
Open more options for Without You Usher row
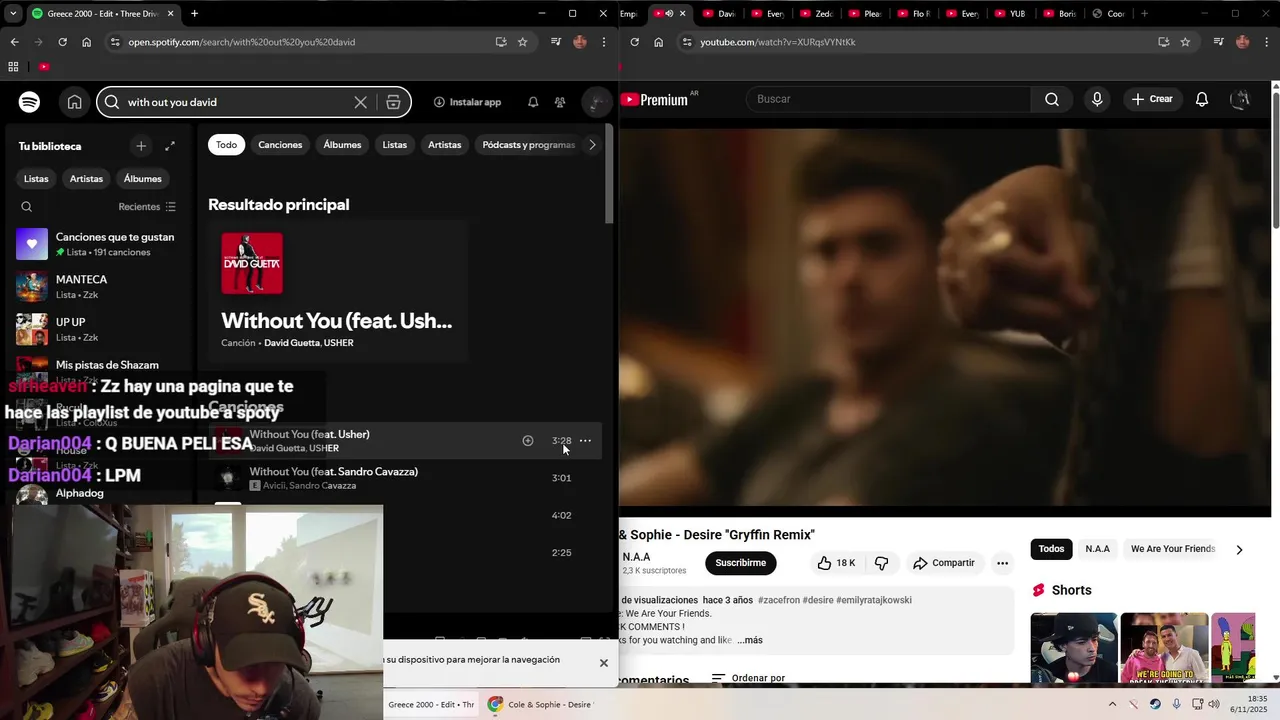pos(585,441)
